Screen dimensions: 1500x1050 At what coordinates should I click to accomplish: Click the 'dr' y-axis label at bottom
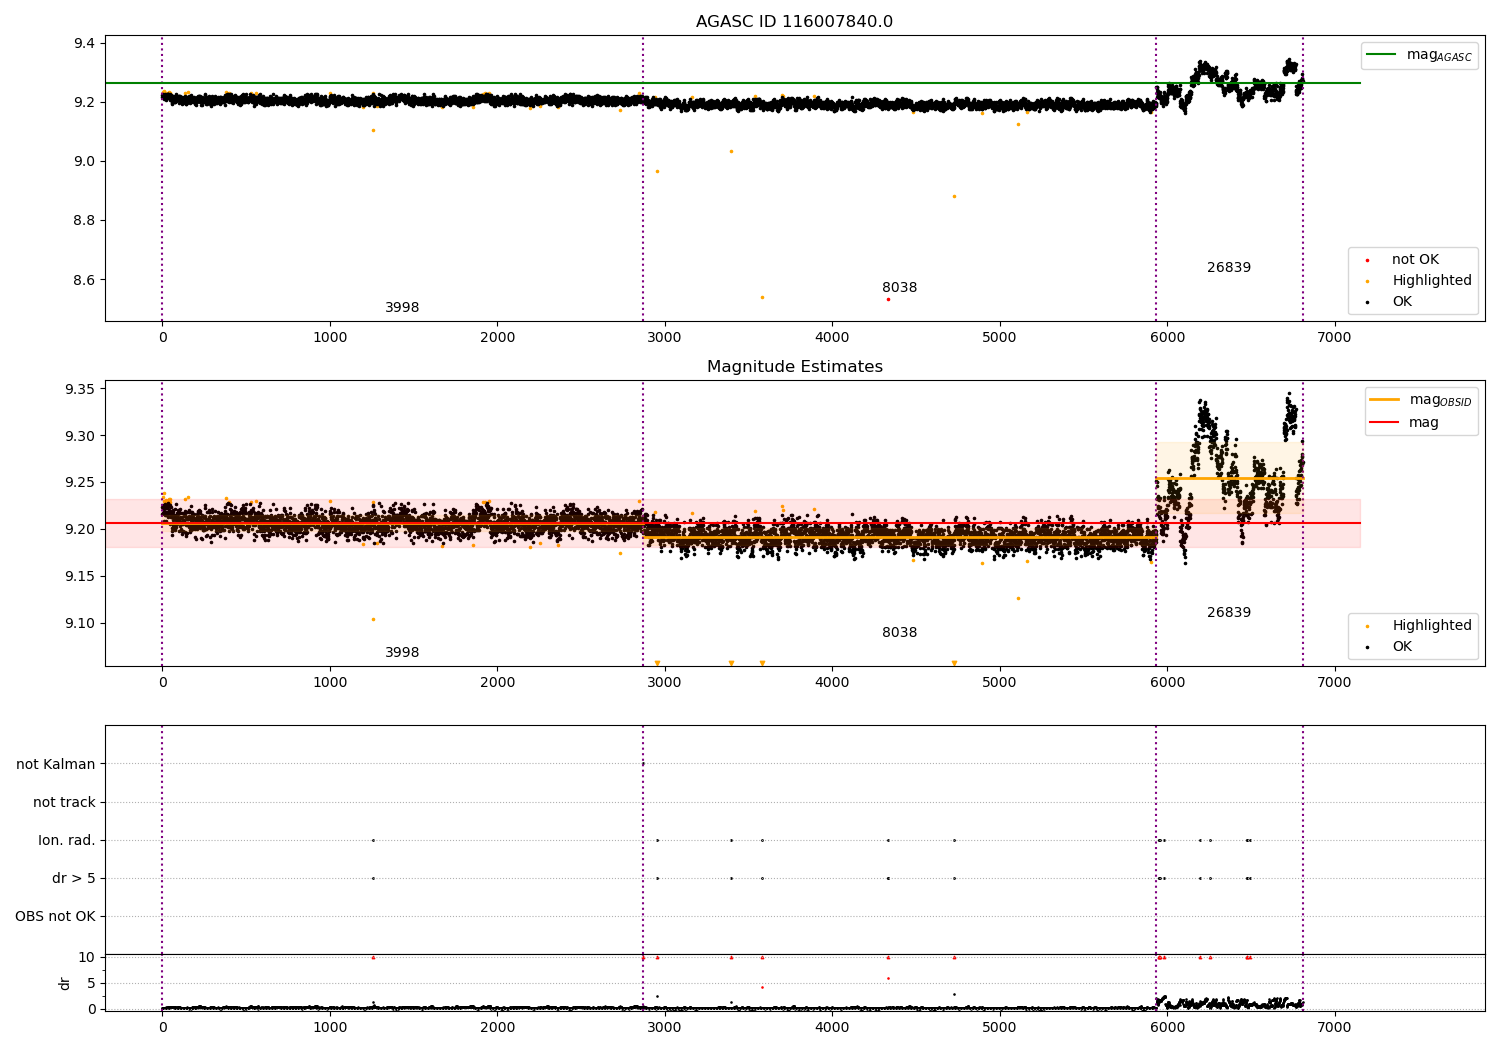tap(65, 983)
